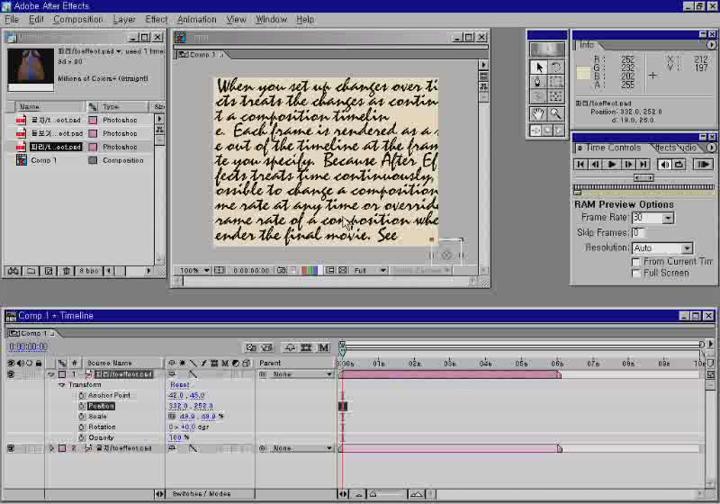Image resolution: width=720 pixels, height=504 pixels.
Task: Play the composition in Time Controls
Action: pyautogui.click(x=612, y=164)
